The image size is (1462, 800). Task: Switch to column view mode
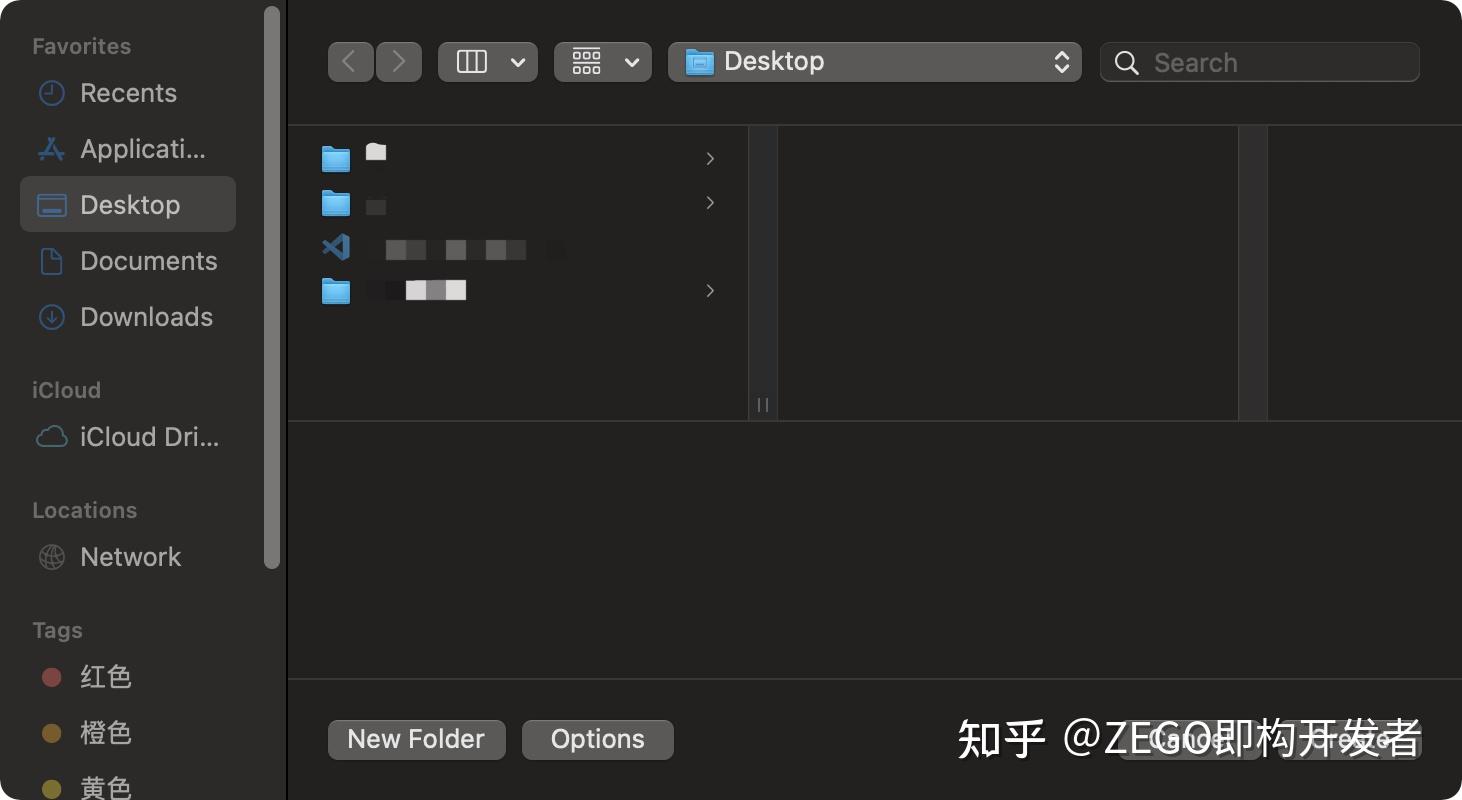tap(471, 61)
